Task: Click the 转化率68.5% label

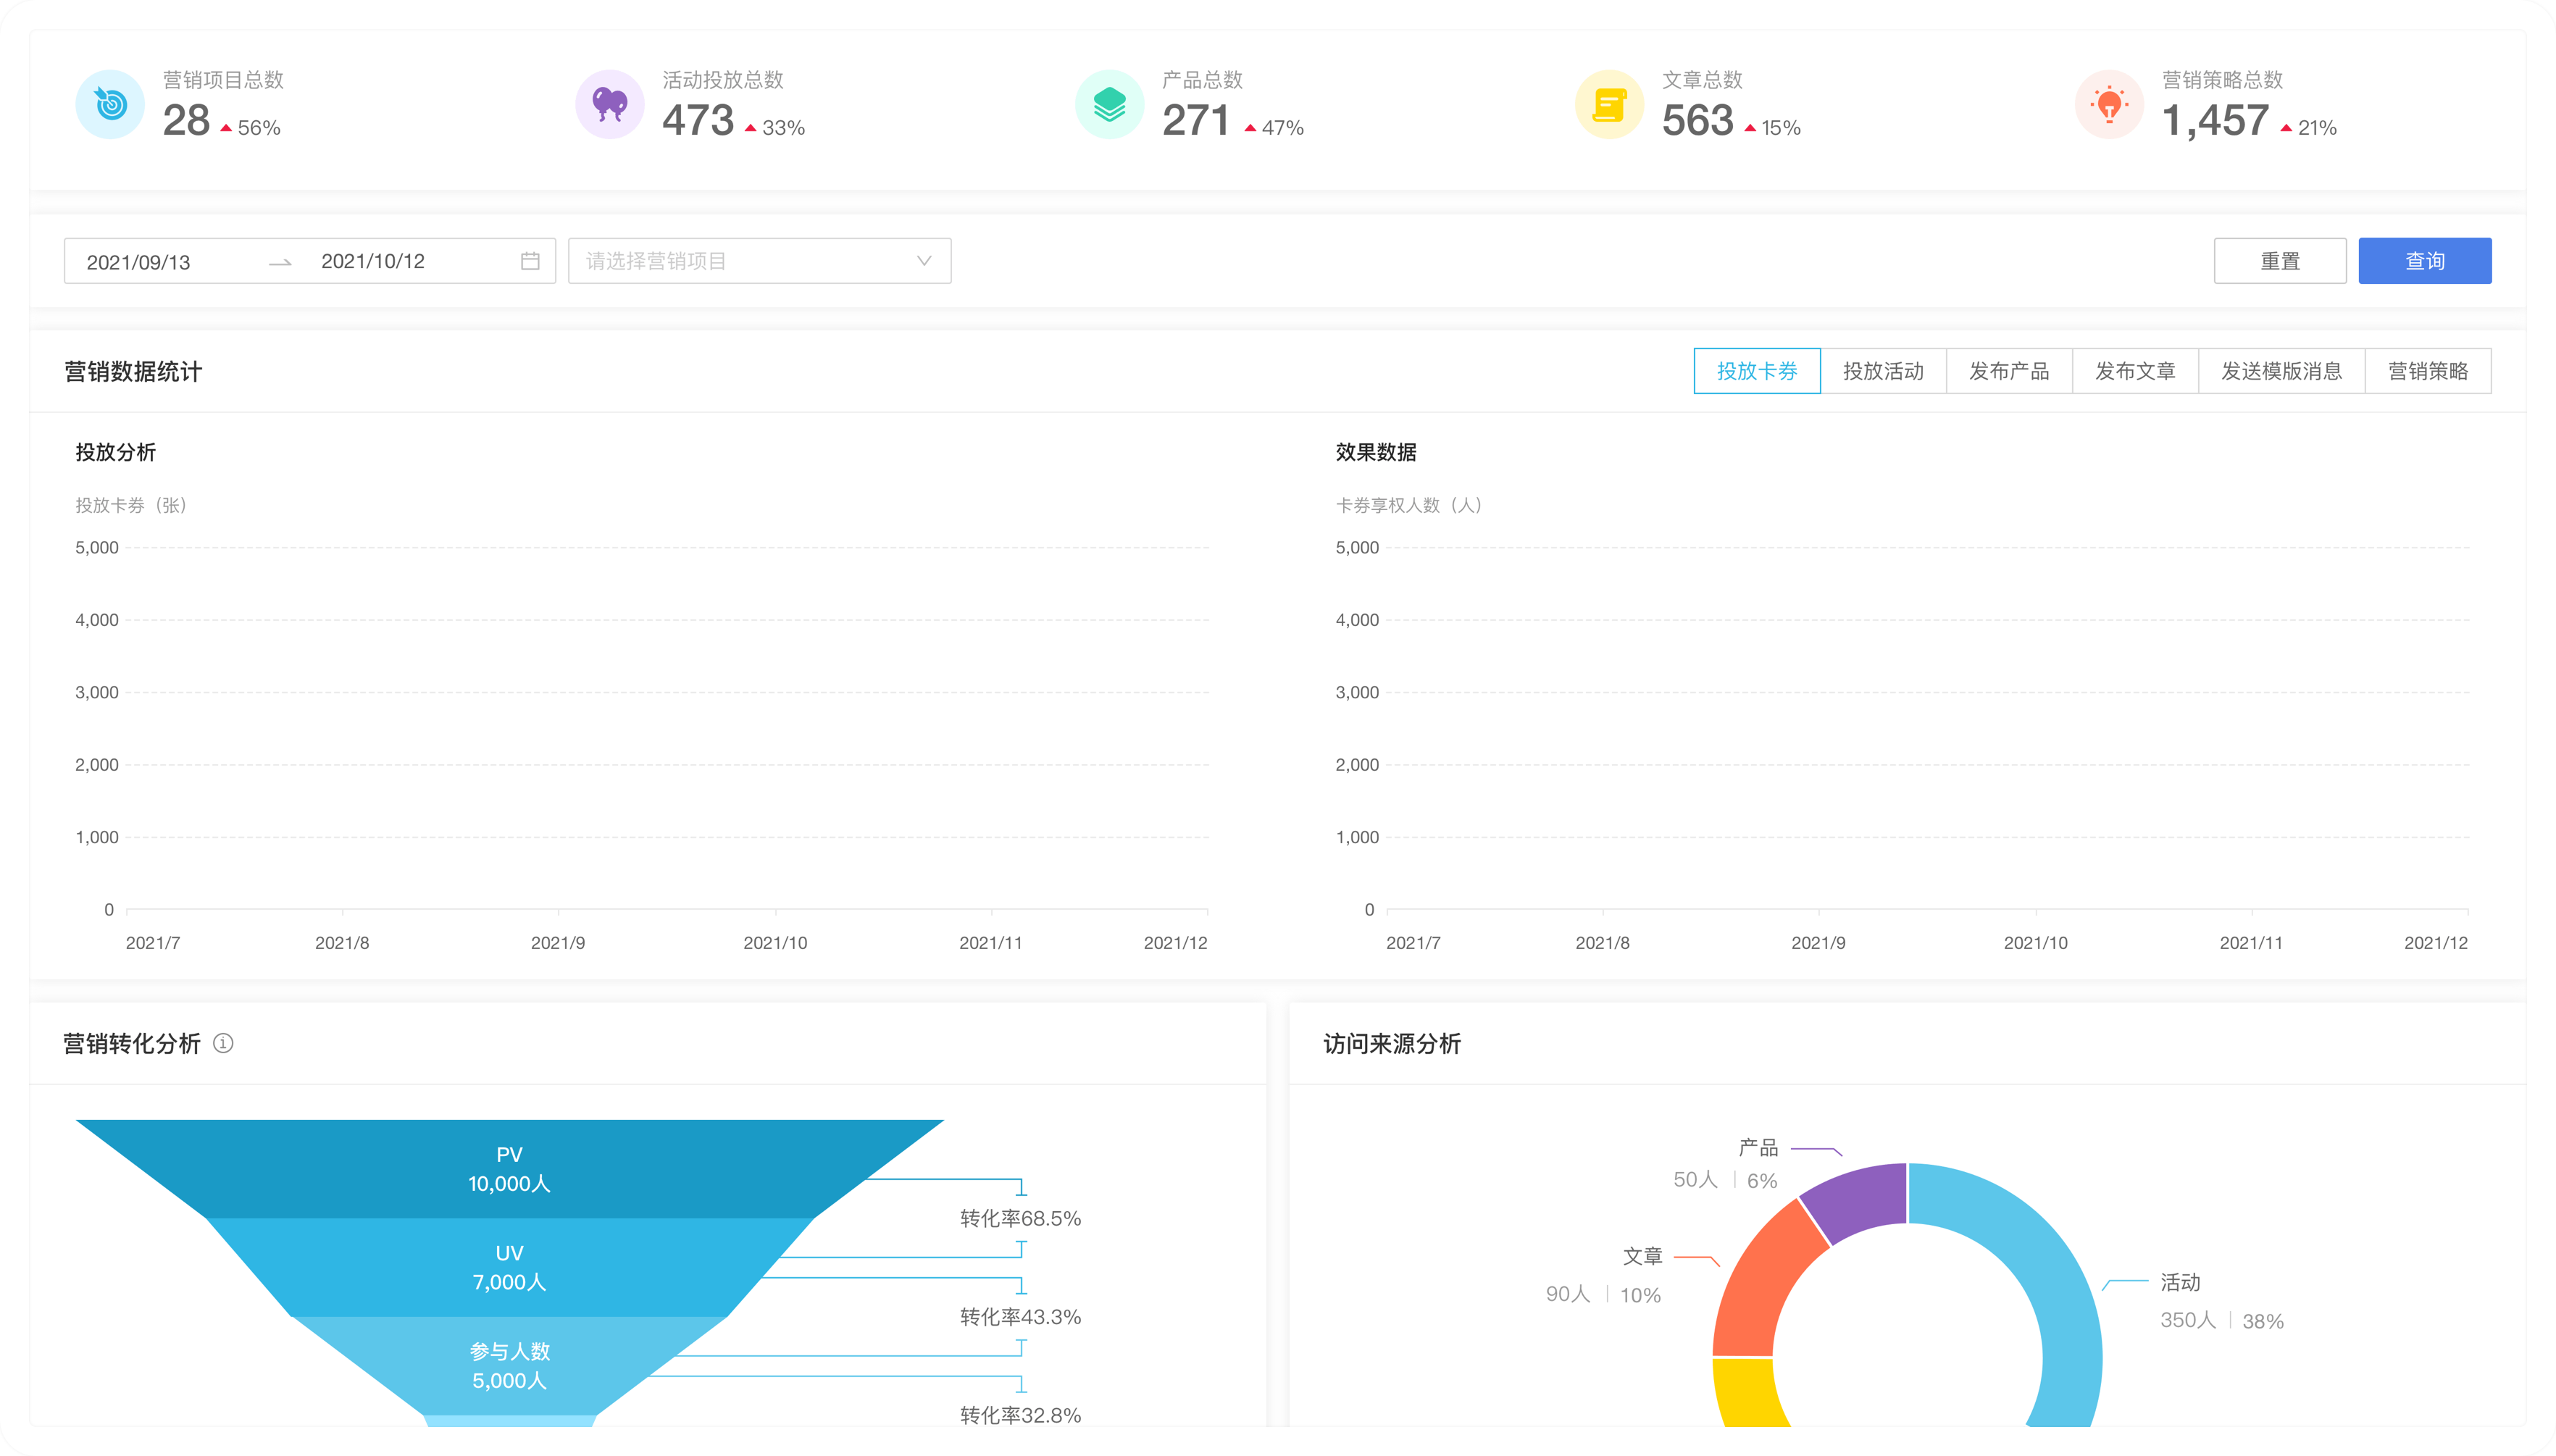Action: tap(1020, 1218)
